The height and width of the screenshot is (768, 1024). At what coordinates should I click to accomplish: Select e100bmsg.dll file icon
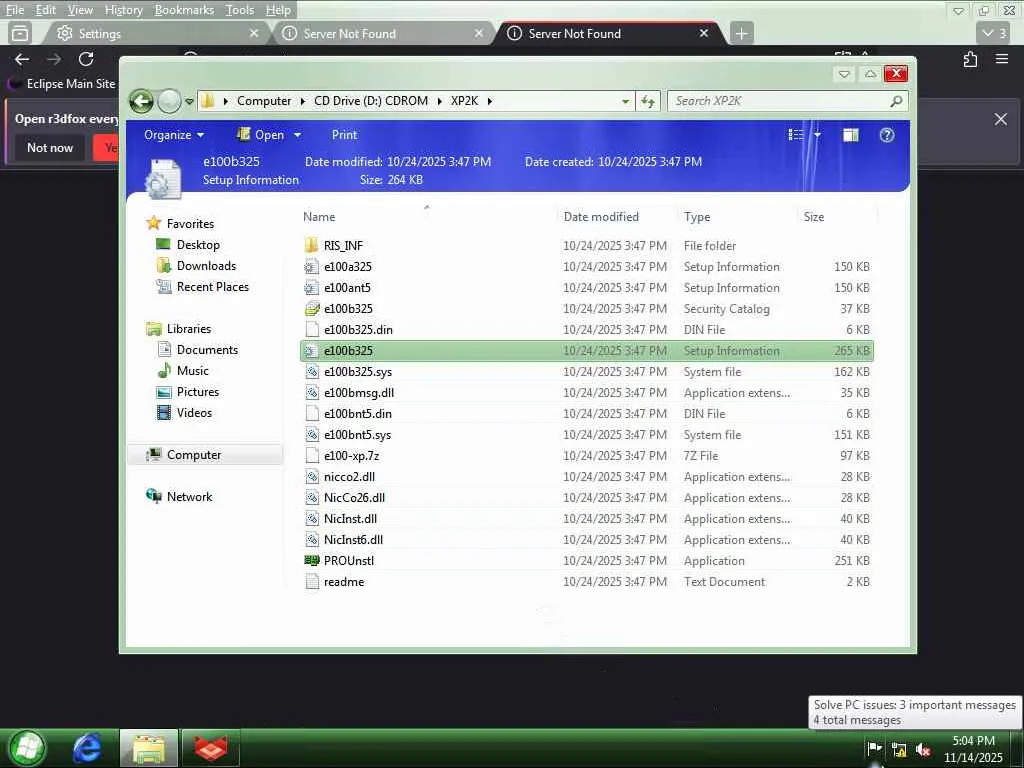pos(312,392)
